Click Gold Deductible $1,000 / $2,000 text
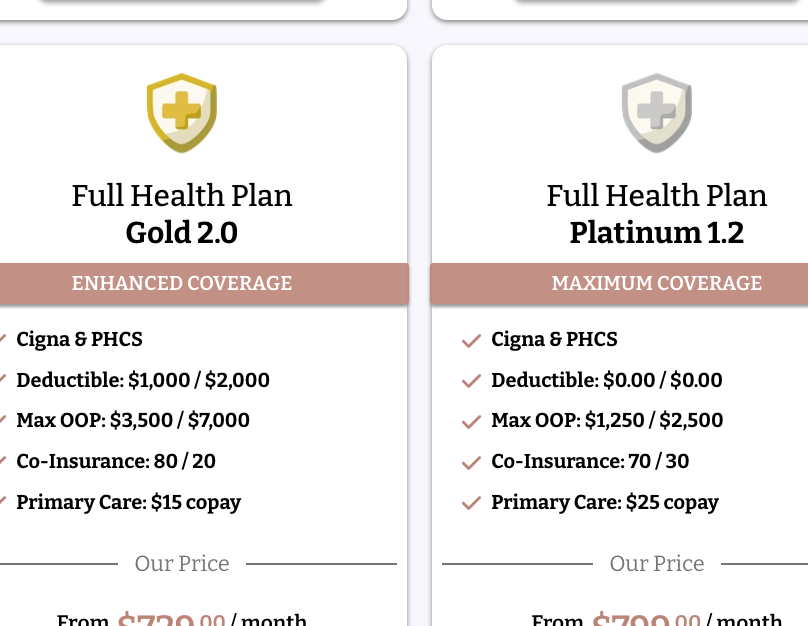 [x=143, y=380]
